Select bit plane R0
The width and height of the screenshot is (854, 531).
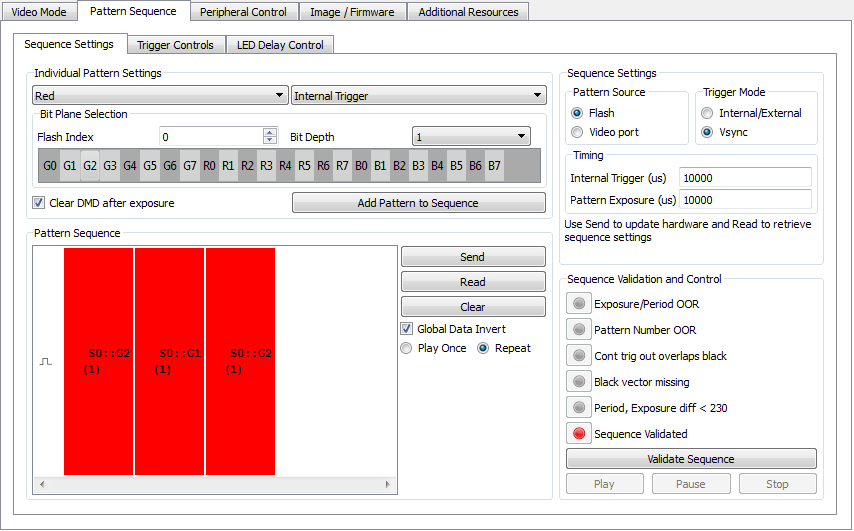(x=209, y=166)
